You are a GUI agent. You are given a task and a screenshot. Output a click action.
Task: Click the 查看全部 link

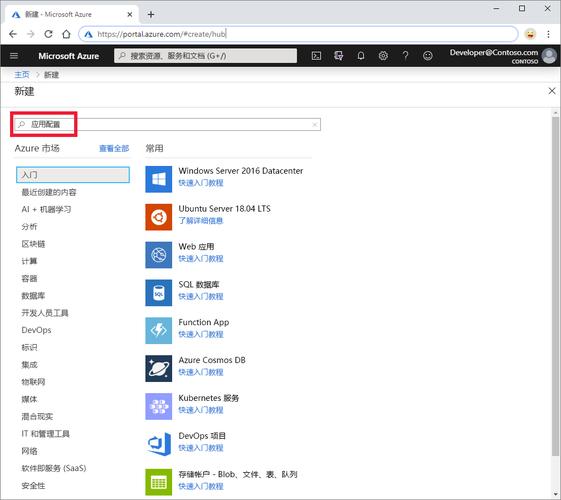tap(114, 148)
